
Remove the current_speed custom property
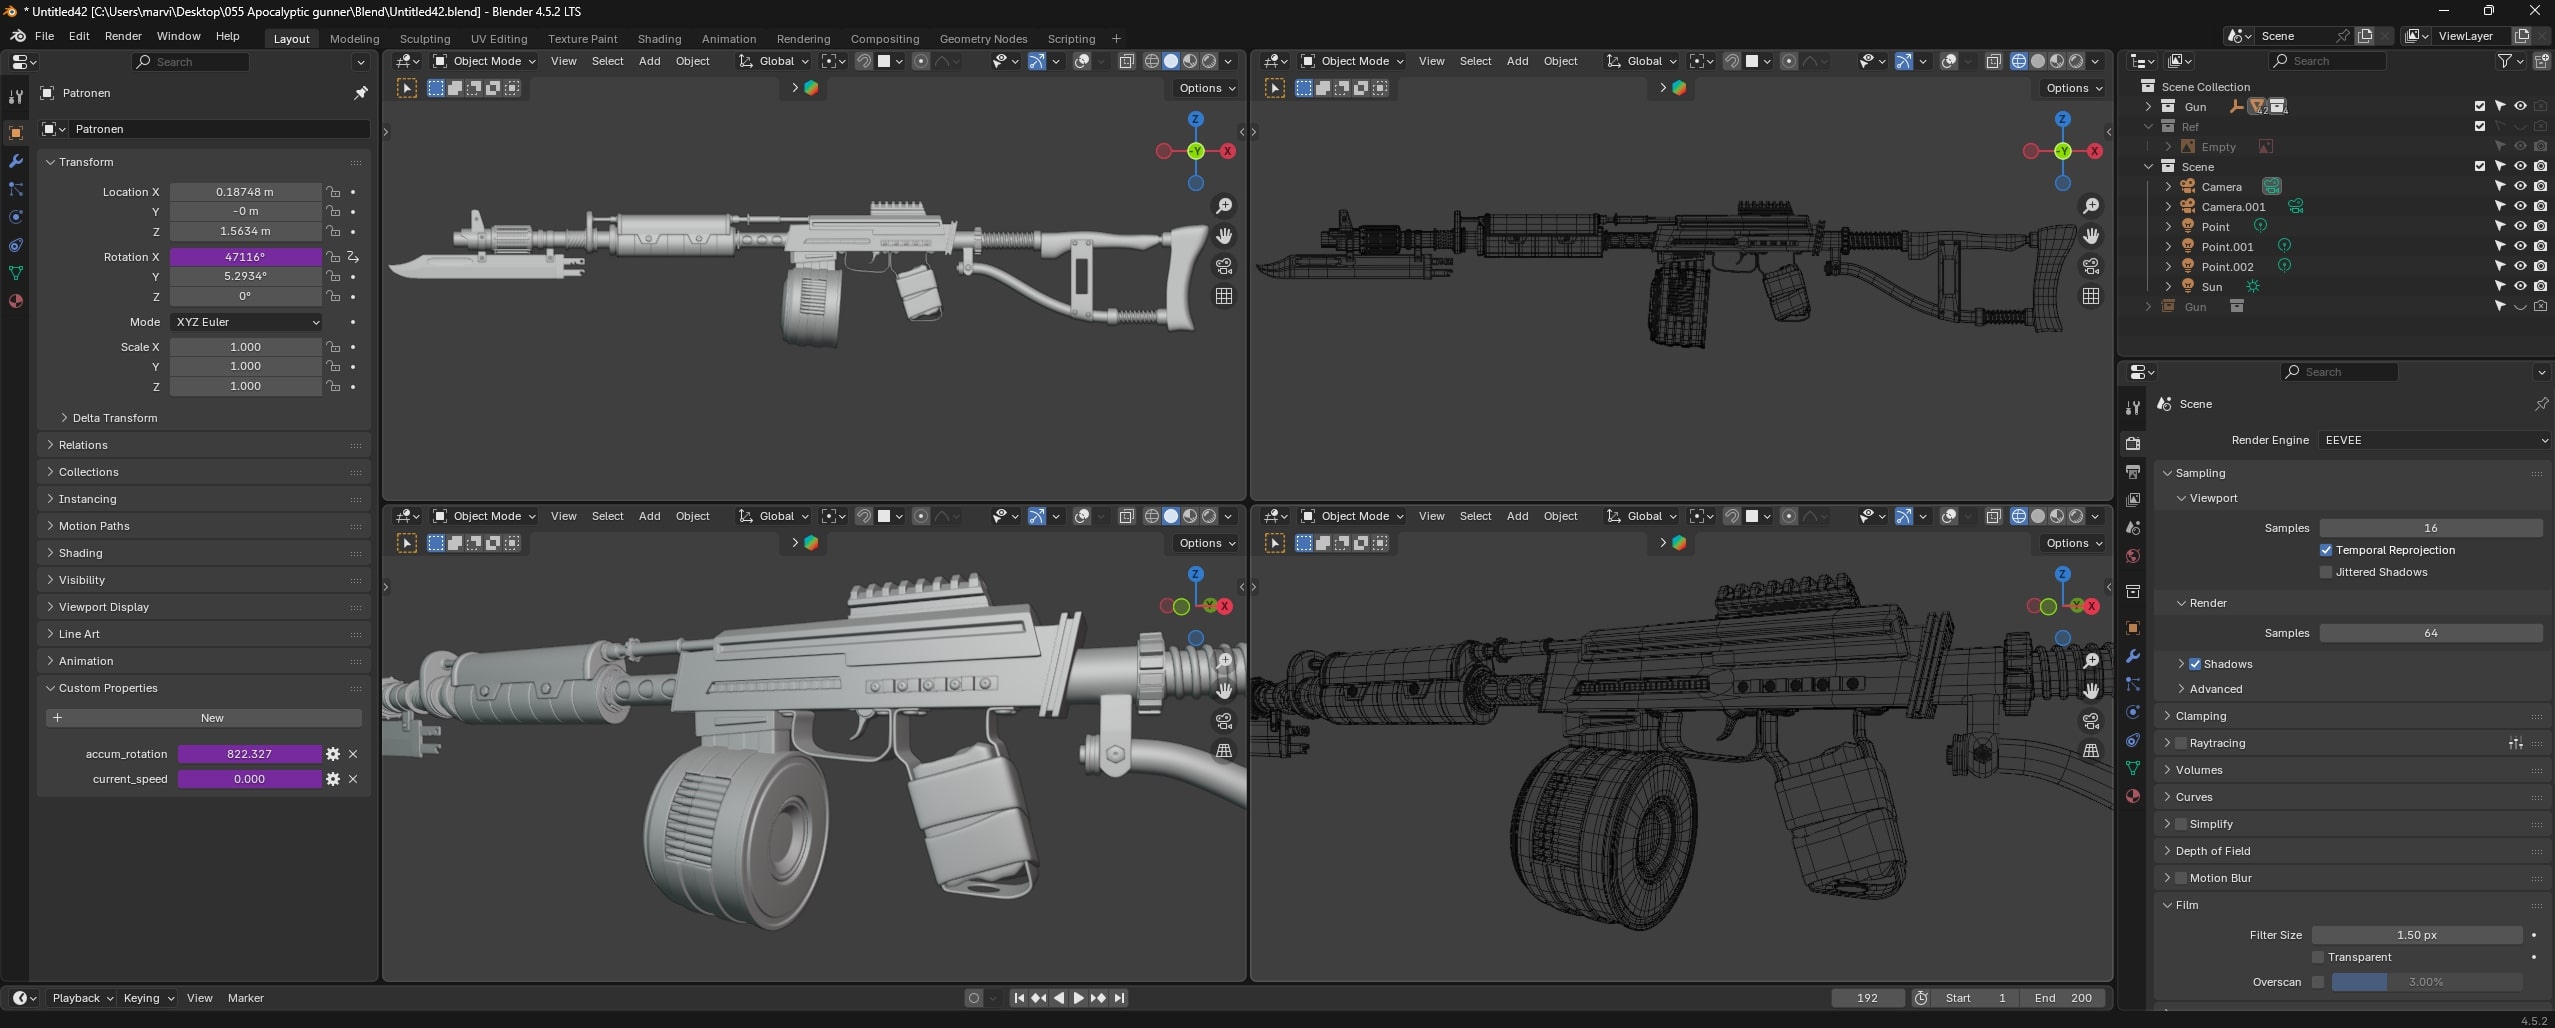point(353,779)
